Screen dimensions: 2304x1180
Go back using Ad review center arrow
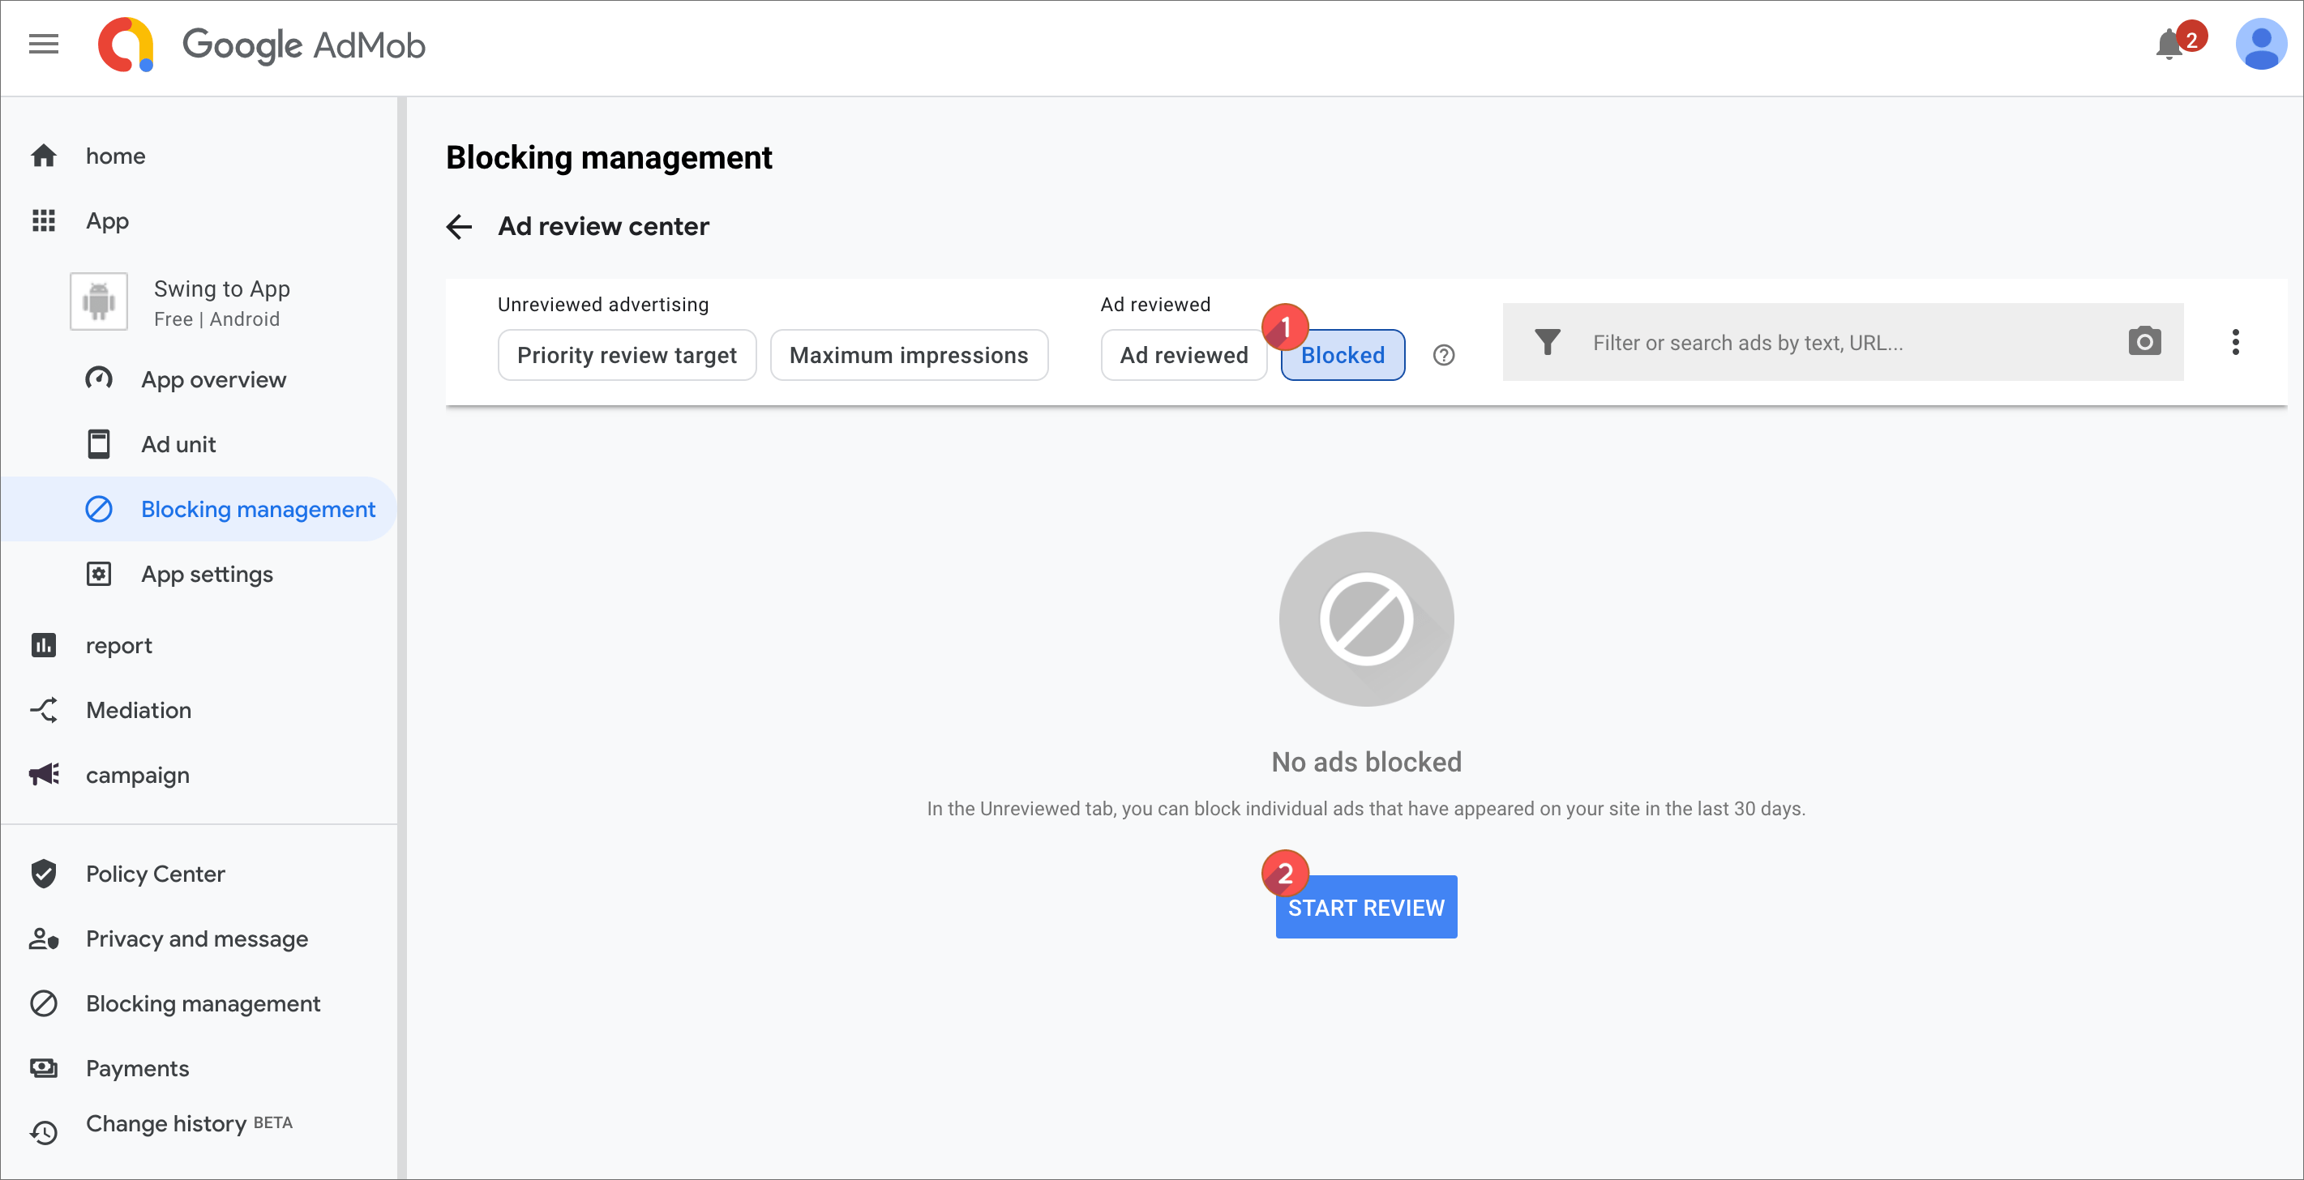(x=459, y=227)
